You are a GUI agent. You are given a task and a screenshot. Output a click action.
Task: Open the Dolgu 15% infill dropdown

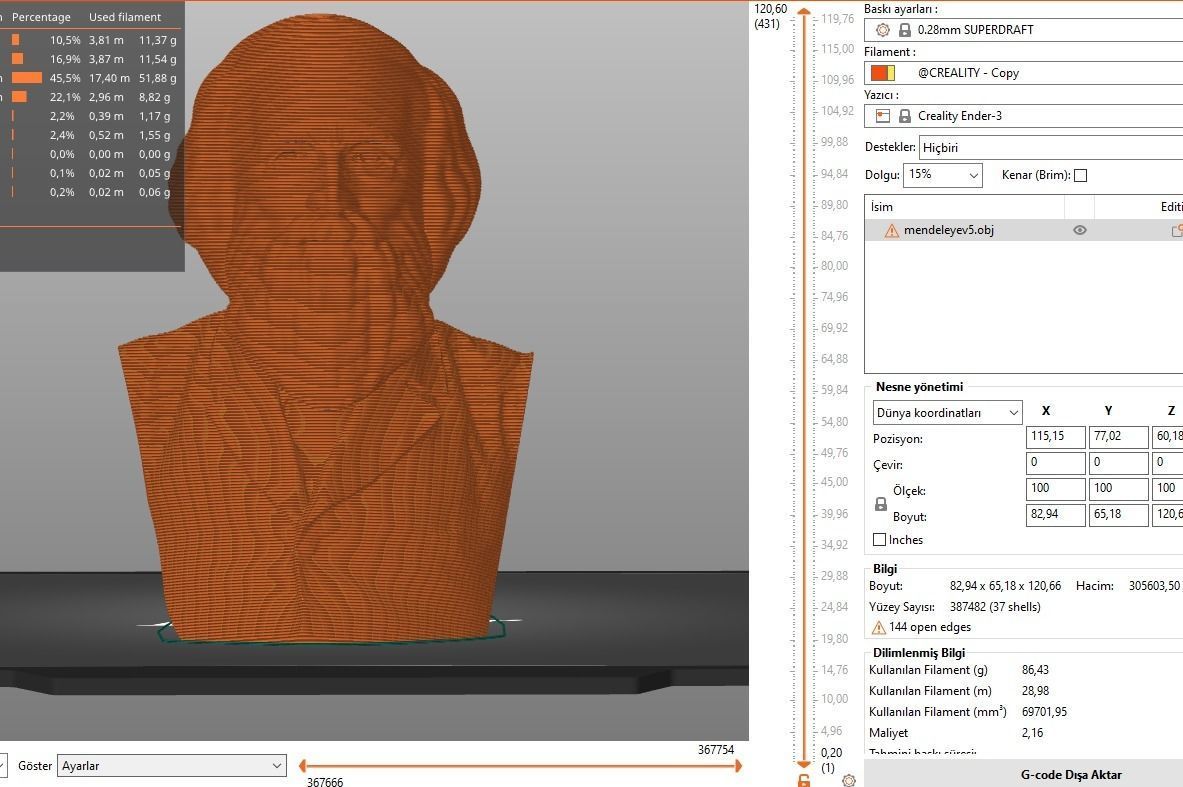coord(943,175)
